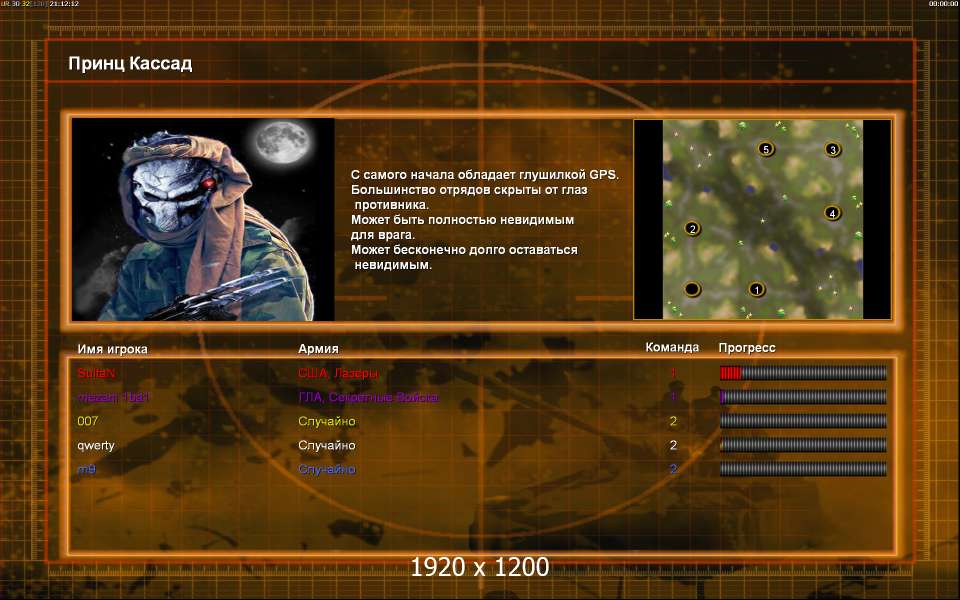
Task: Click m9's loading progress bar
Action: (x=803, y=469)
